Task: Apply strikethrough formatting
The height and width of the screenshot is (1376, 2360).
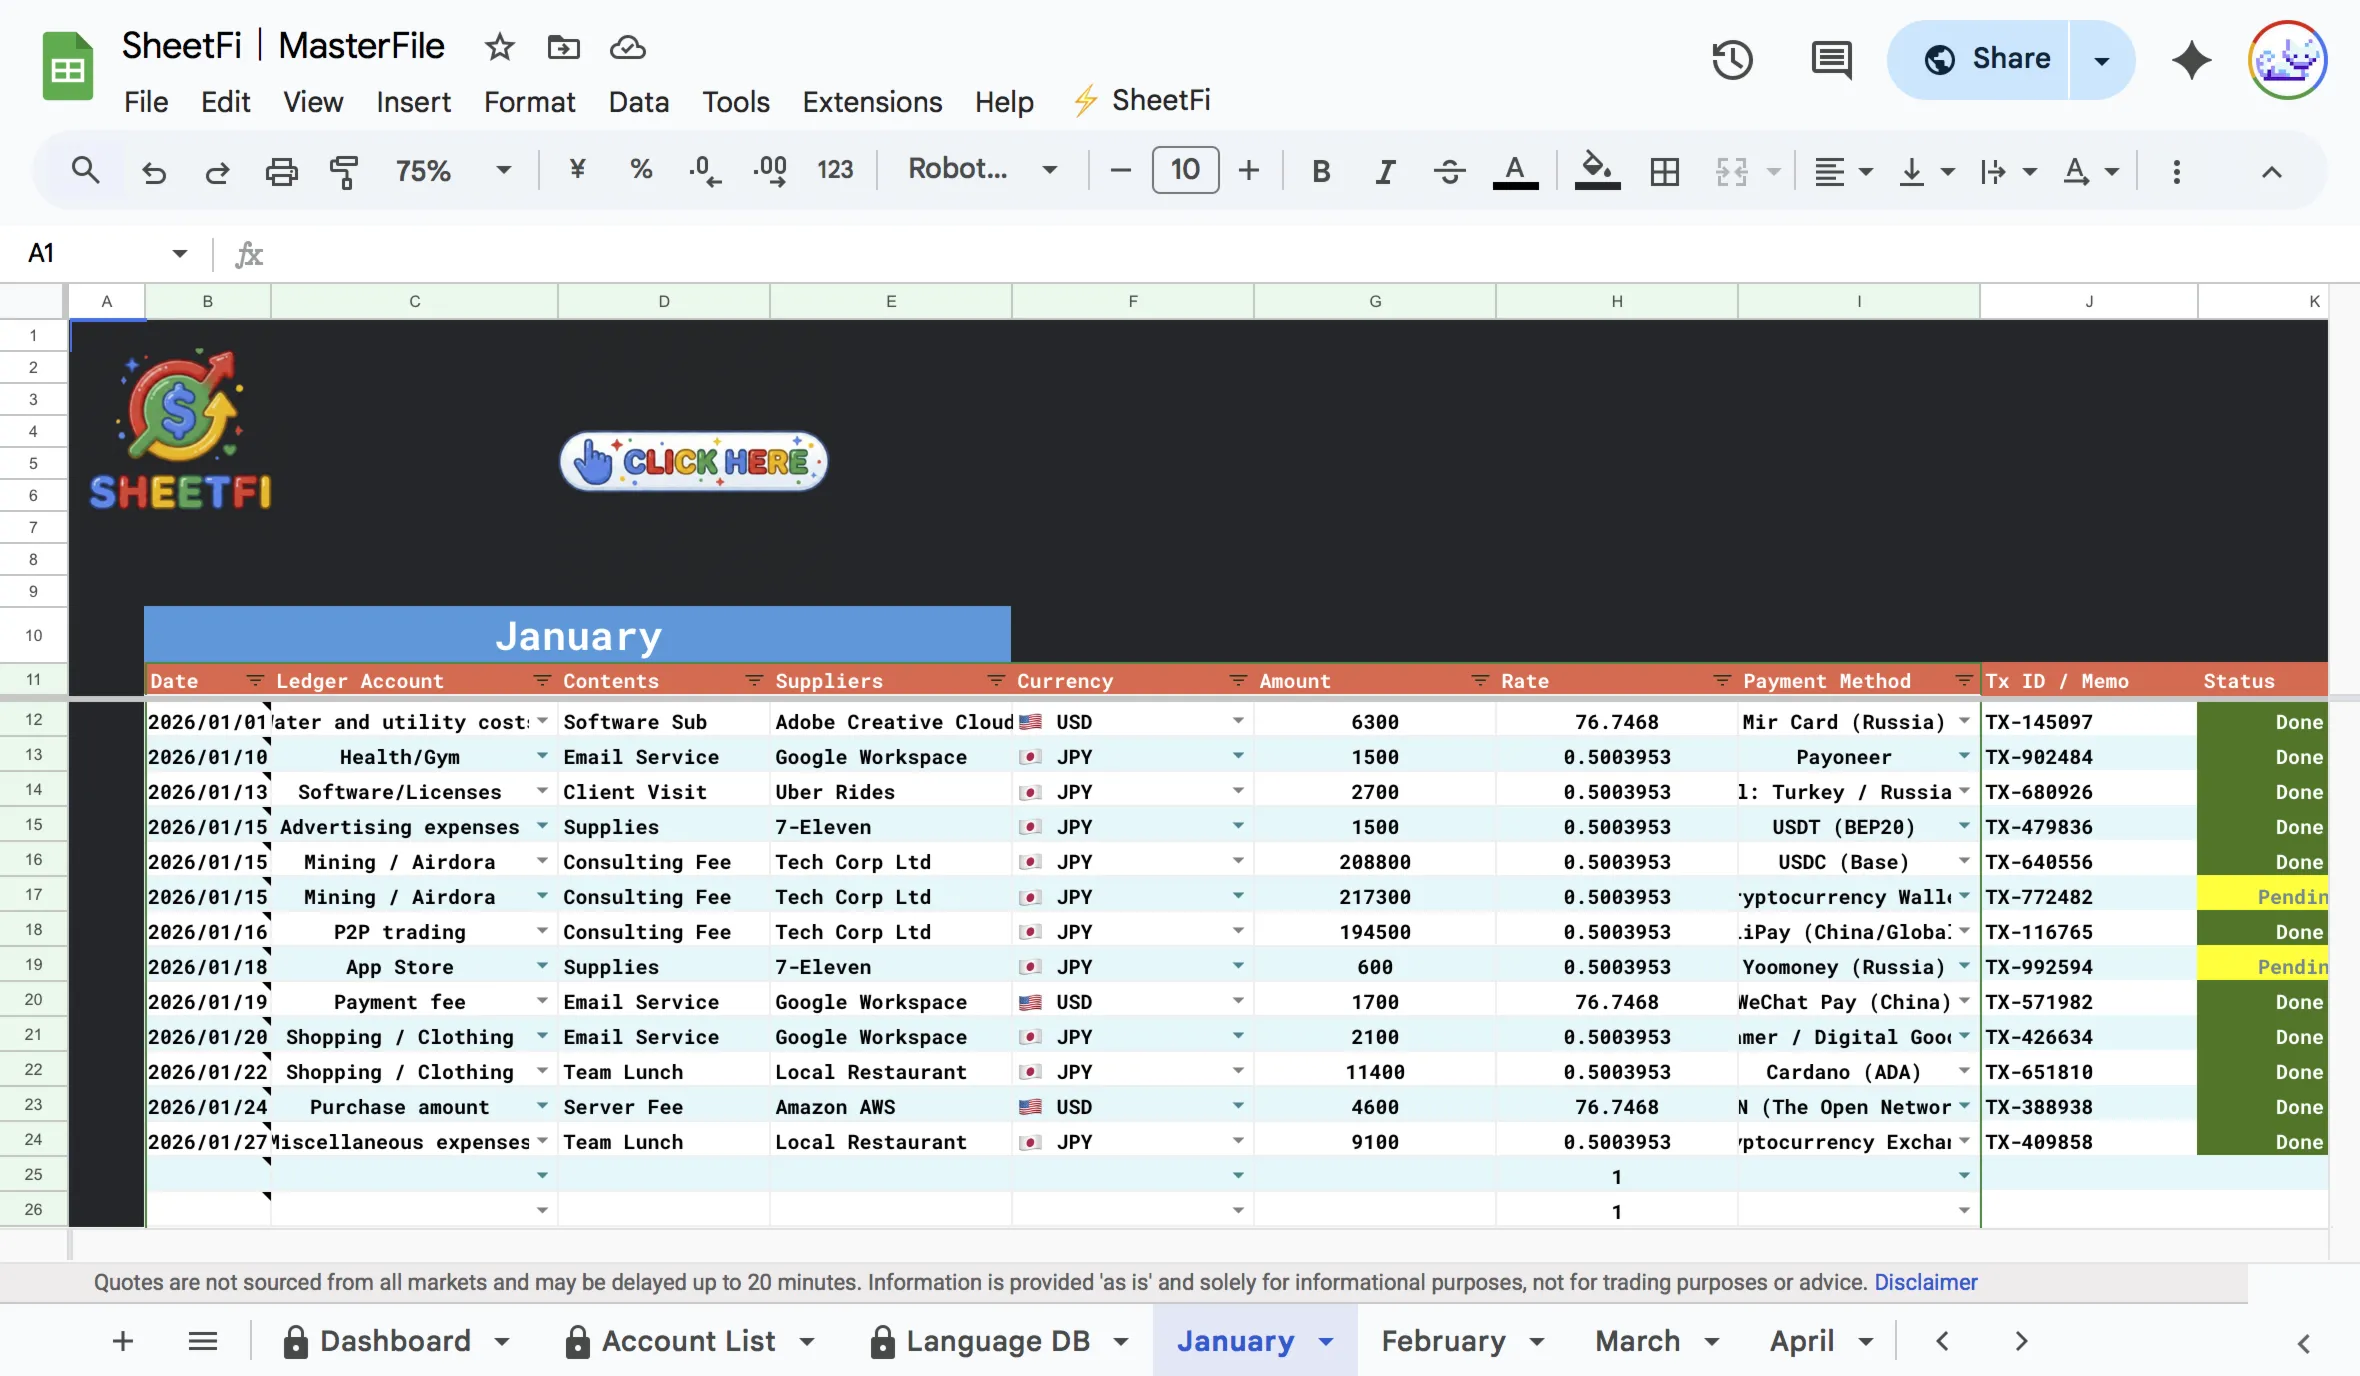Action: [1449, 171]
